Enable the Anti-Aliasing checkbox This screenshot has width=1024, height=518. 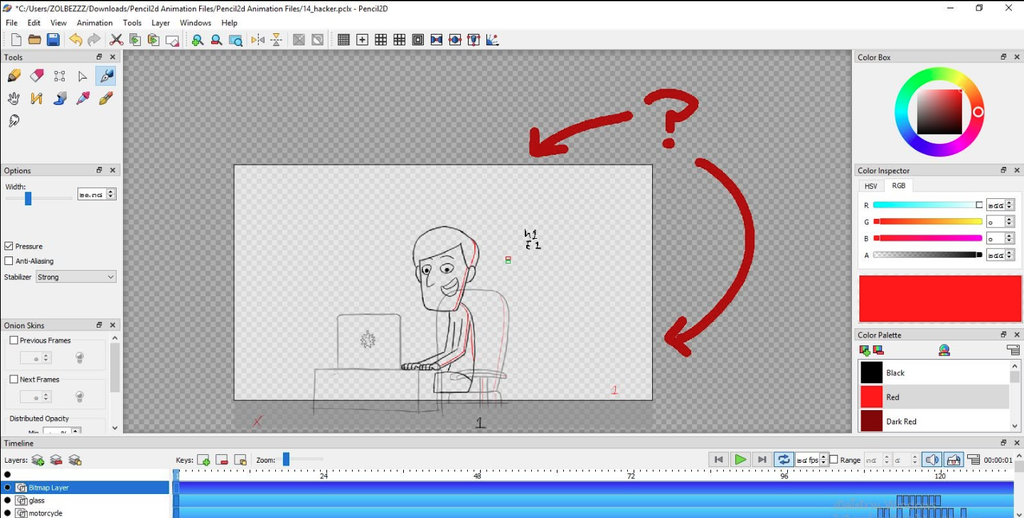coord(8,261)
